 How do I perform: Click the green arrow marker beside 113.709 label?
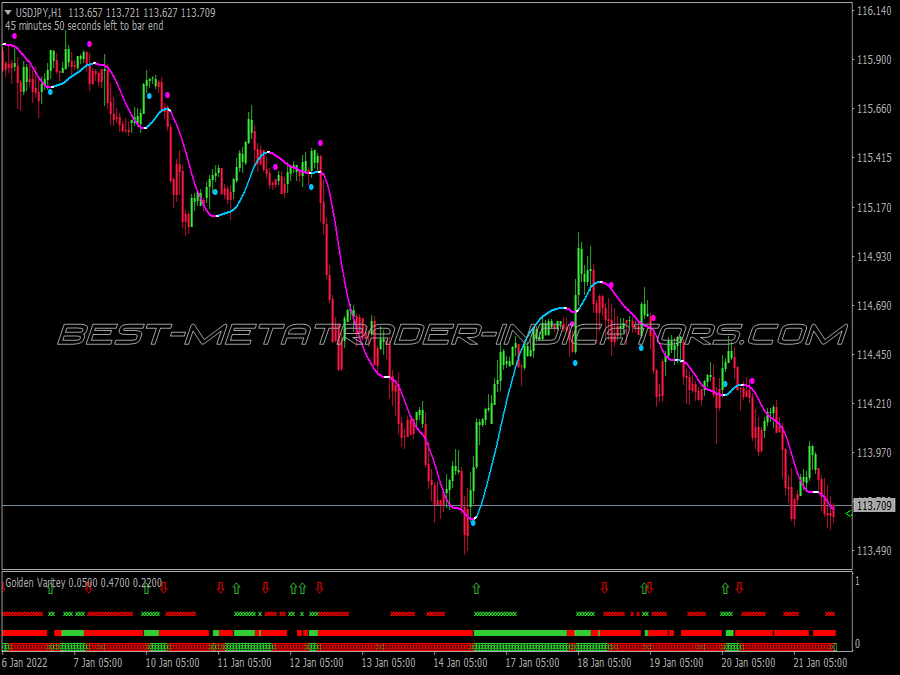(x=848, y=514)
